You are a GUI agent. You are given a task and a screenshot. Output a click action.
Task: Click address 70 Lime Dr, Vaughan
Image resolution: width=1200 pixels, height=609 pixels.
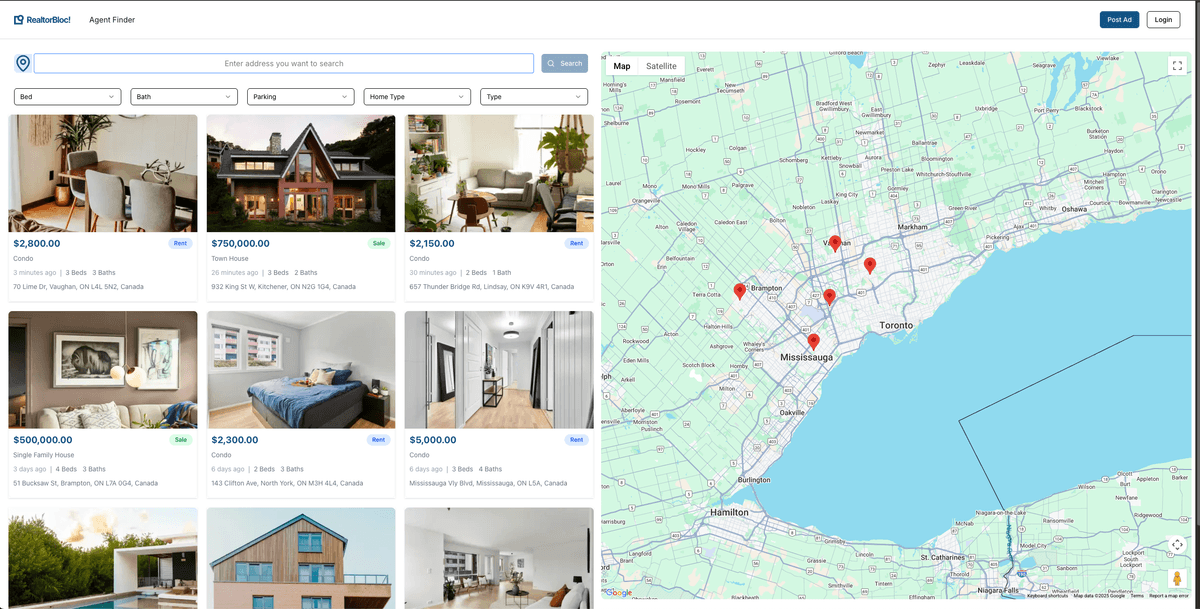[78, 287]
